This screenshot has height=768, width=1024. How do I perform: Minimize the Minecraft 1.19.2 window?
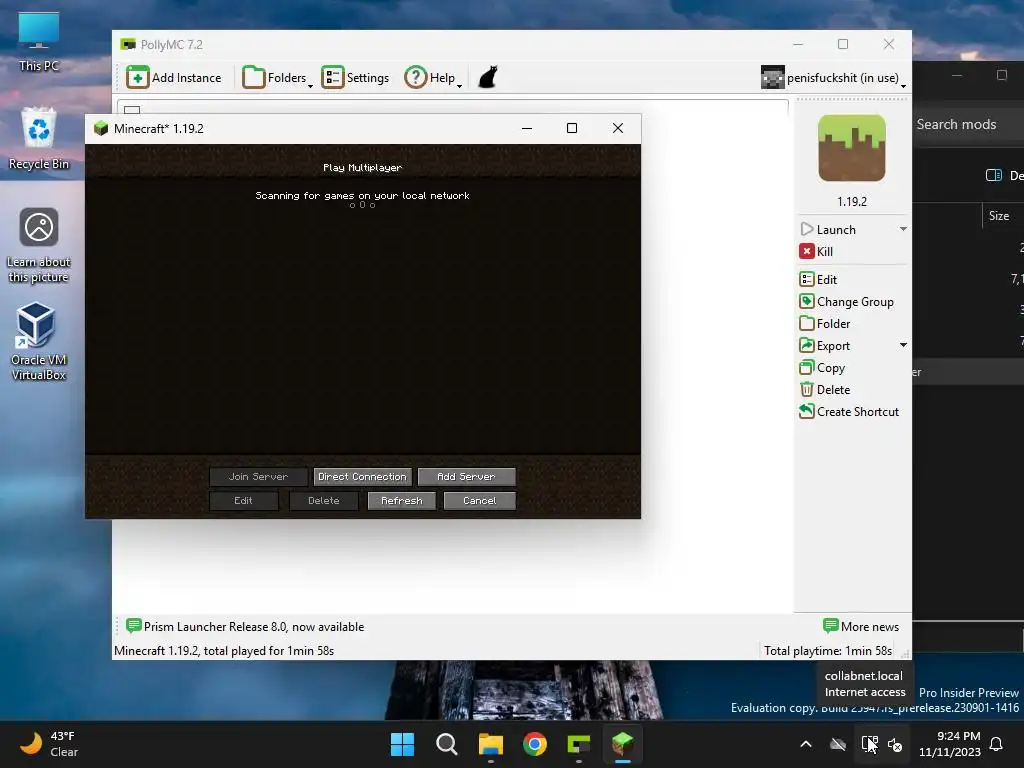[527, 128]
